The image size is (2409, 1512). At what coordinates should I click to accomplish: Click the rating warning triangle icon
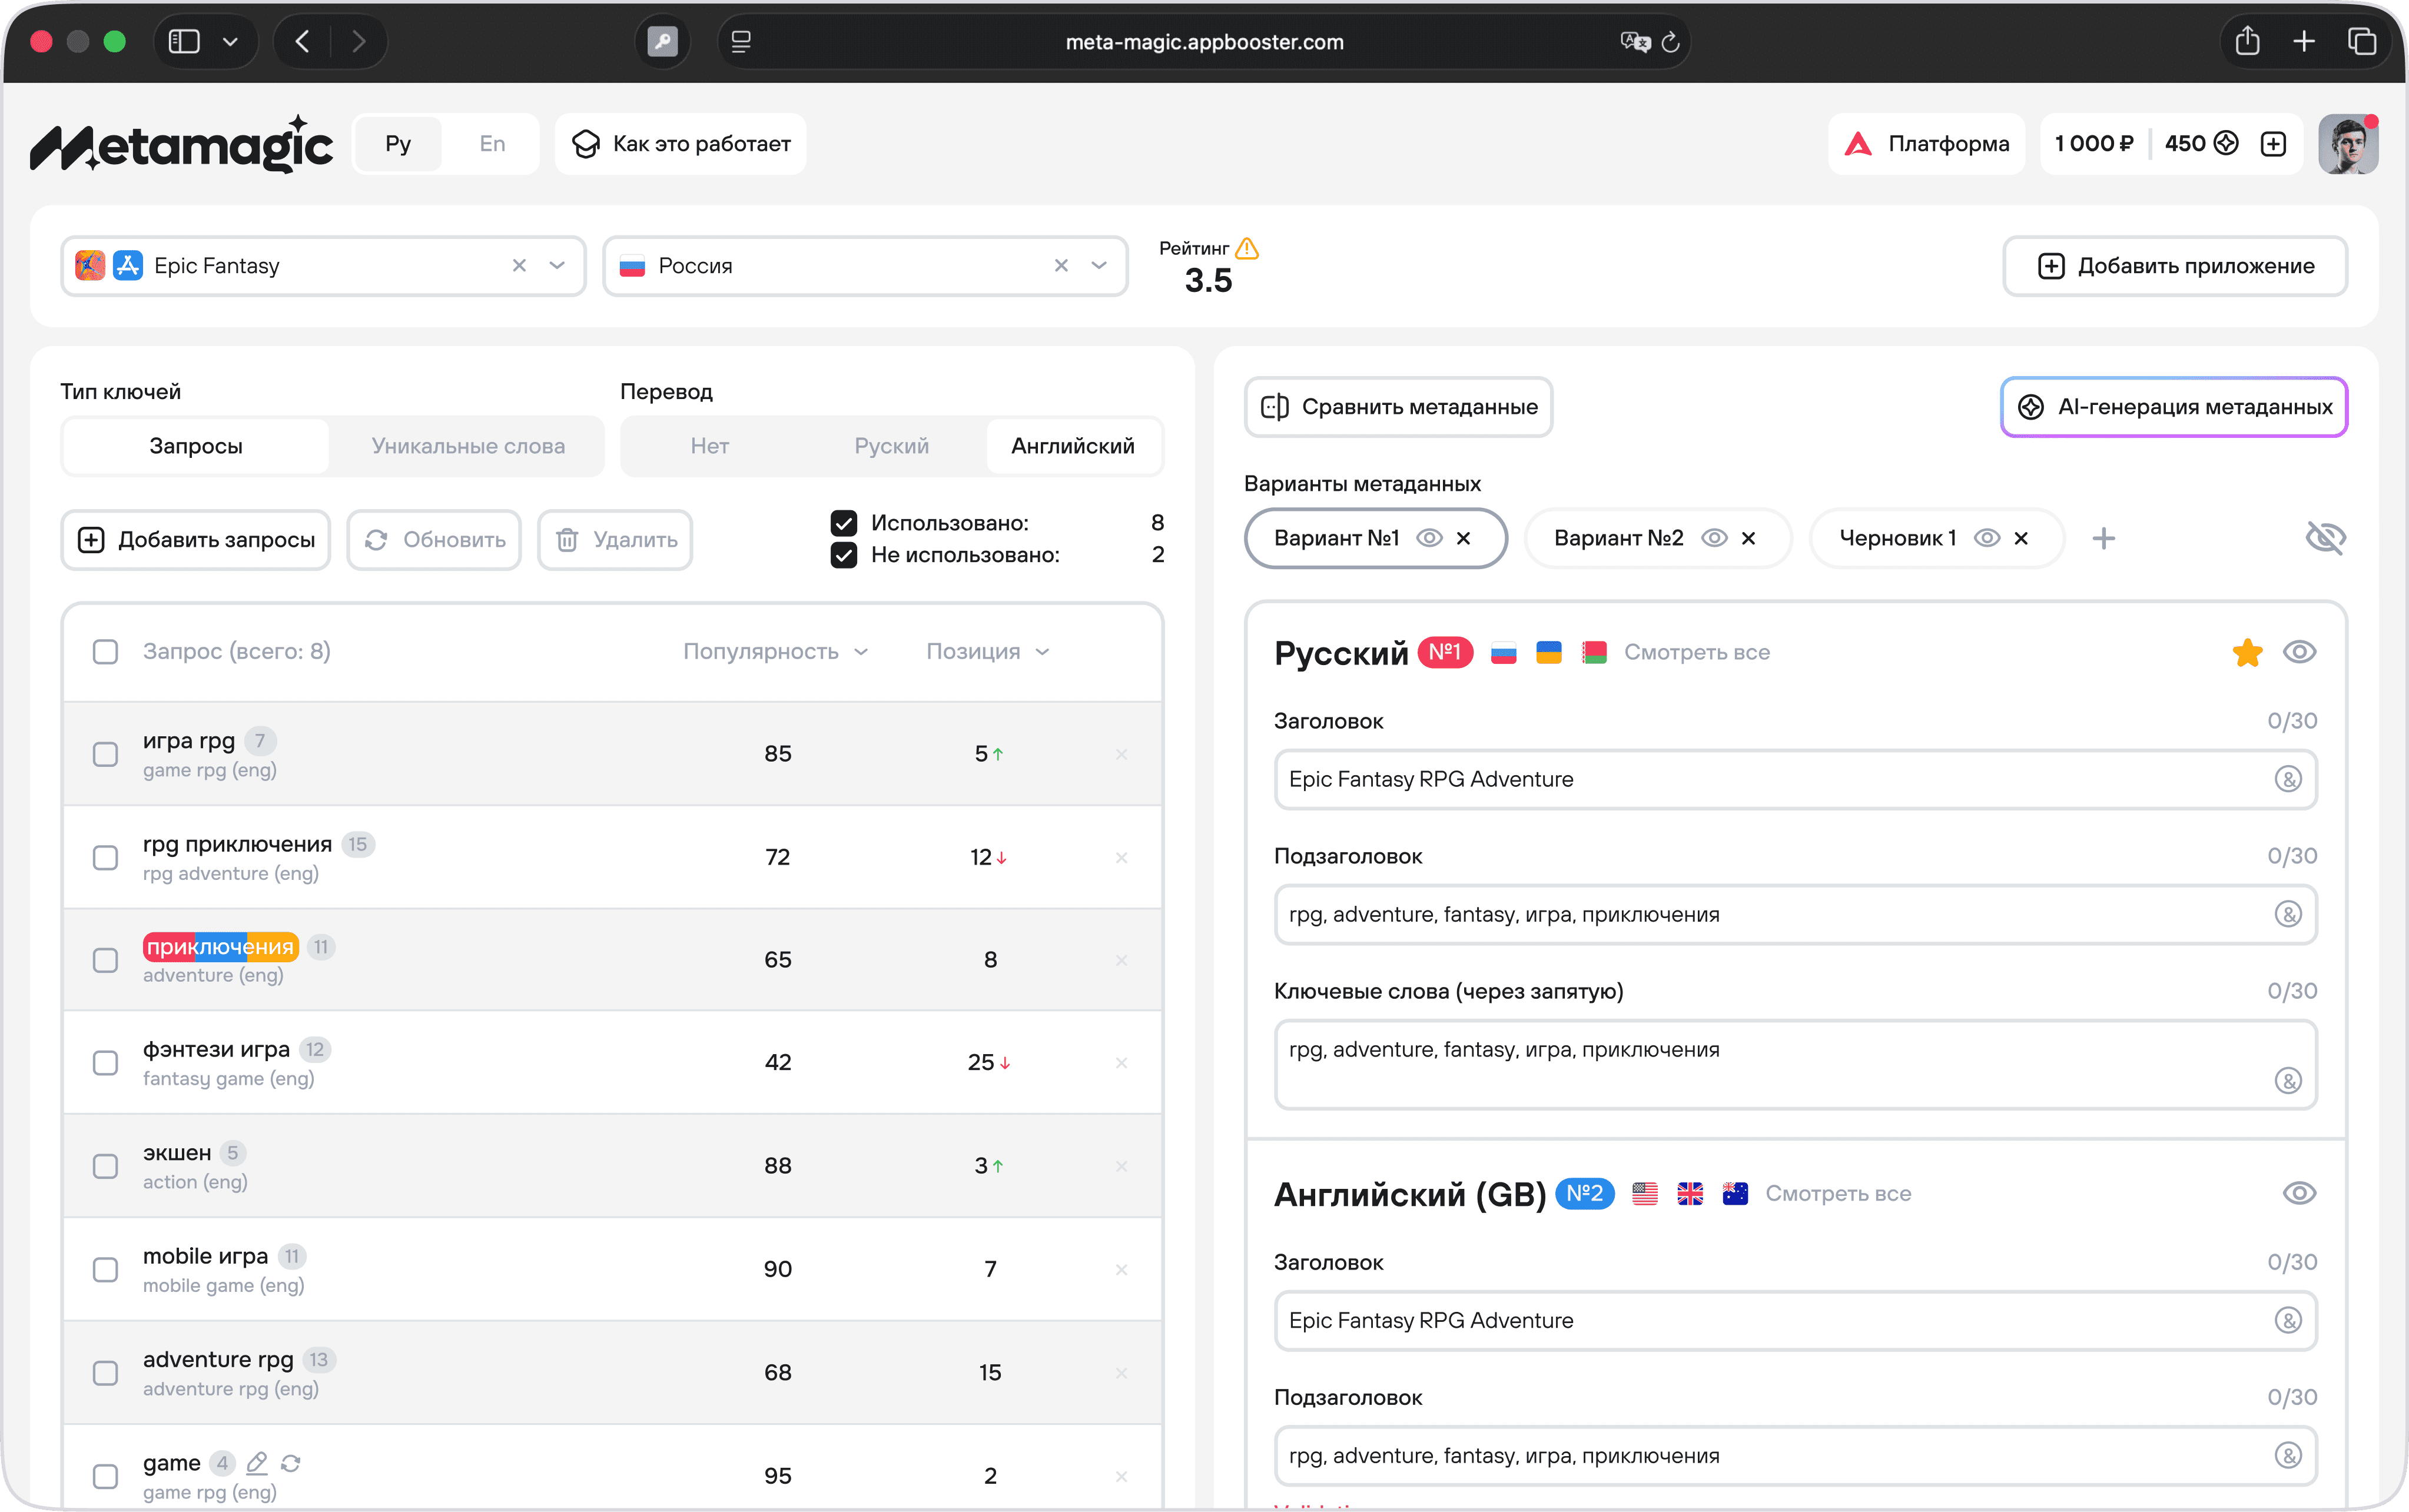click(x=1247, y=248)
